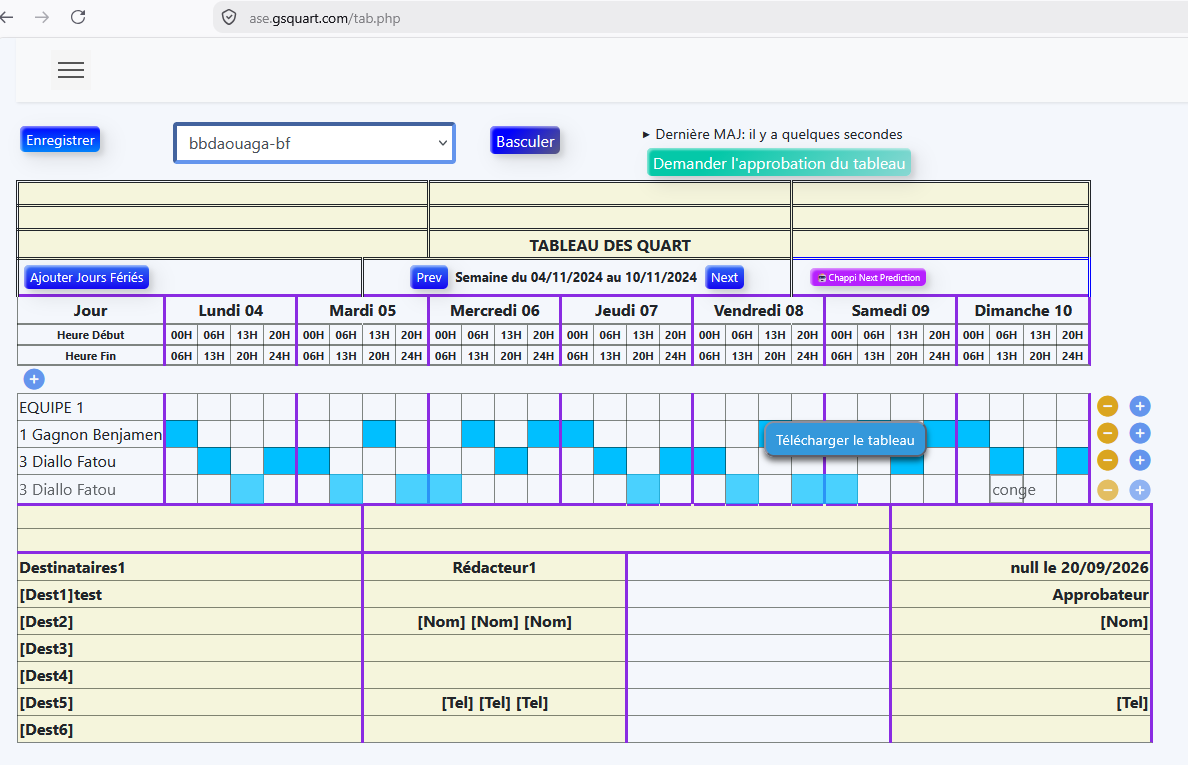Click the minus icon on the Gagnon Benjamen row
1188x765 pixels.
(x=1108, y=433)
